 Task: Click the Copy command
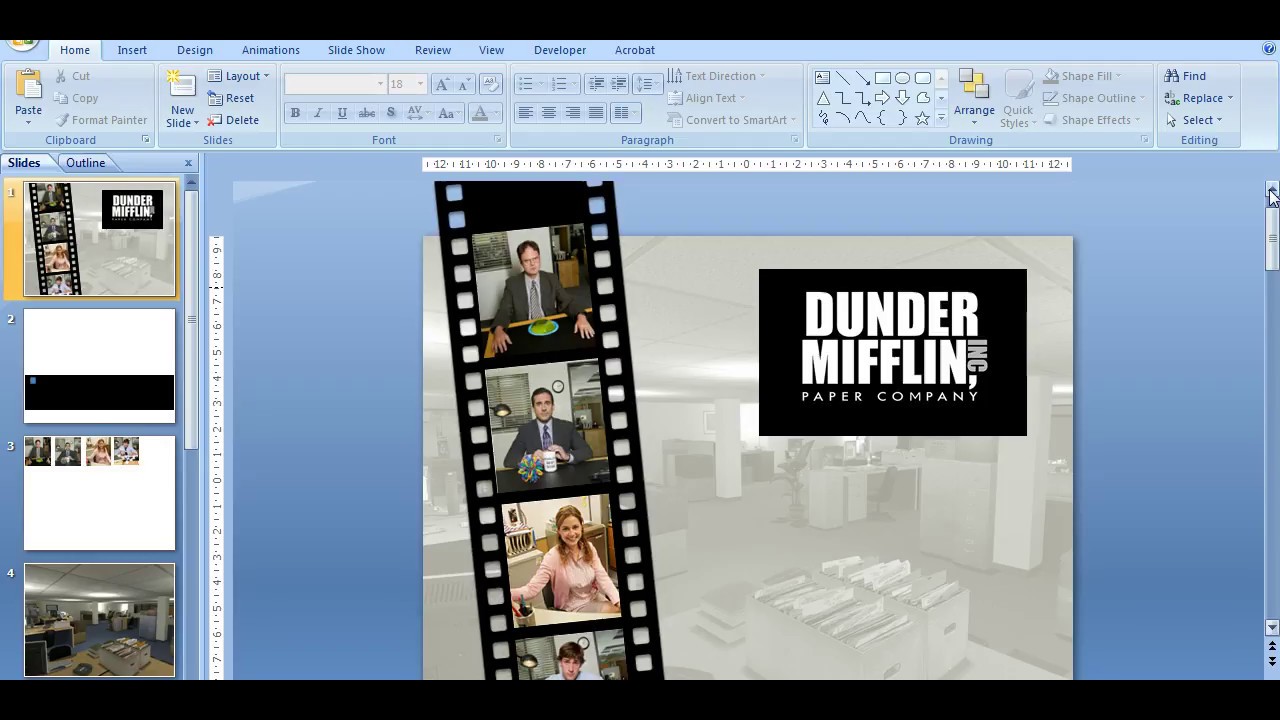click(x=76, y=98)
